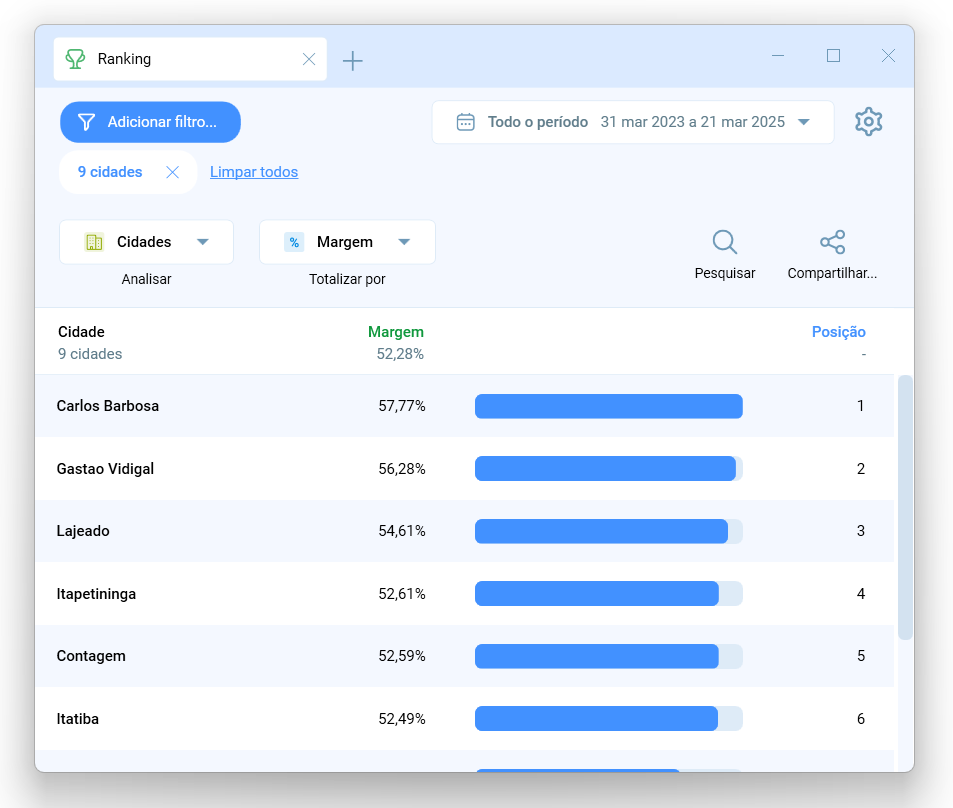The image size is (953, 808).
Task: Click the Limpar todos link
Action: (254, 172)
